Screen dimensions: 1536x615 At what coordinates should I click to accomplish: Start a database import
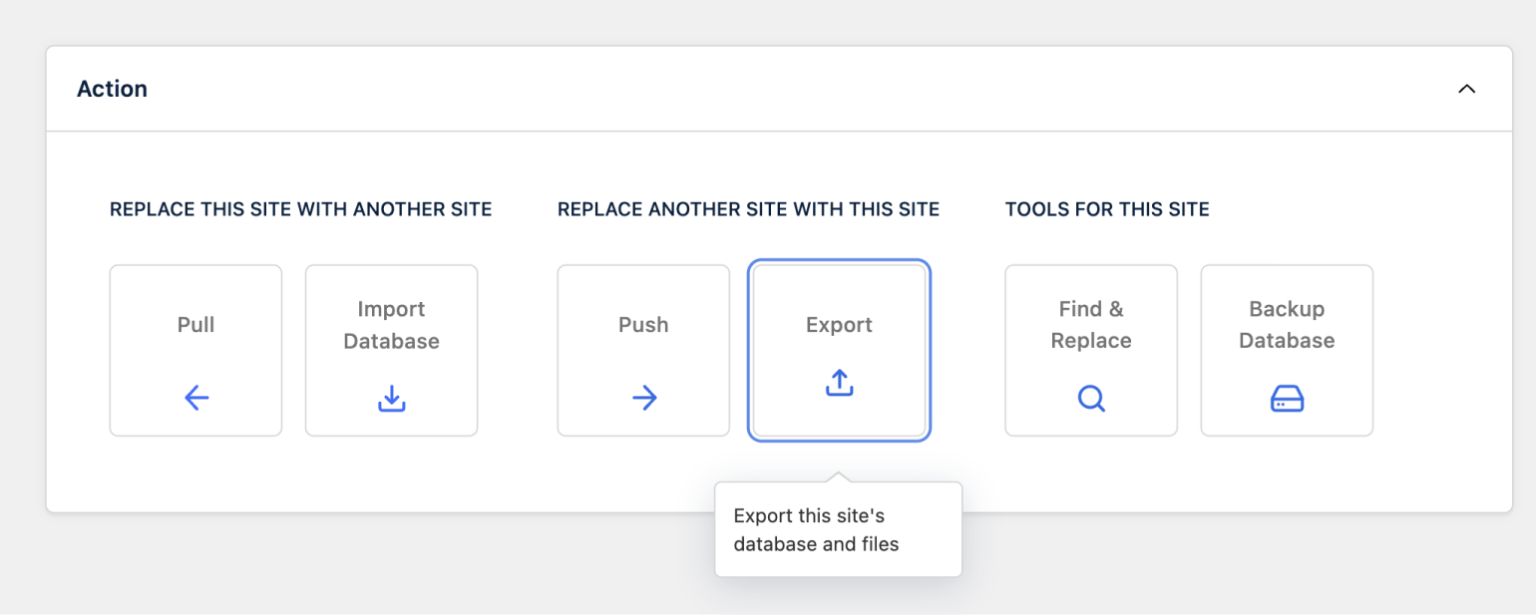click(391, 349)
